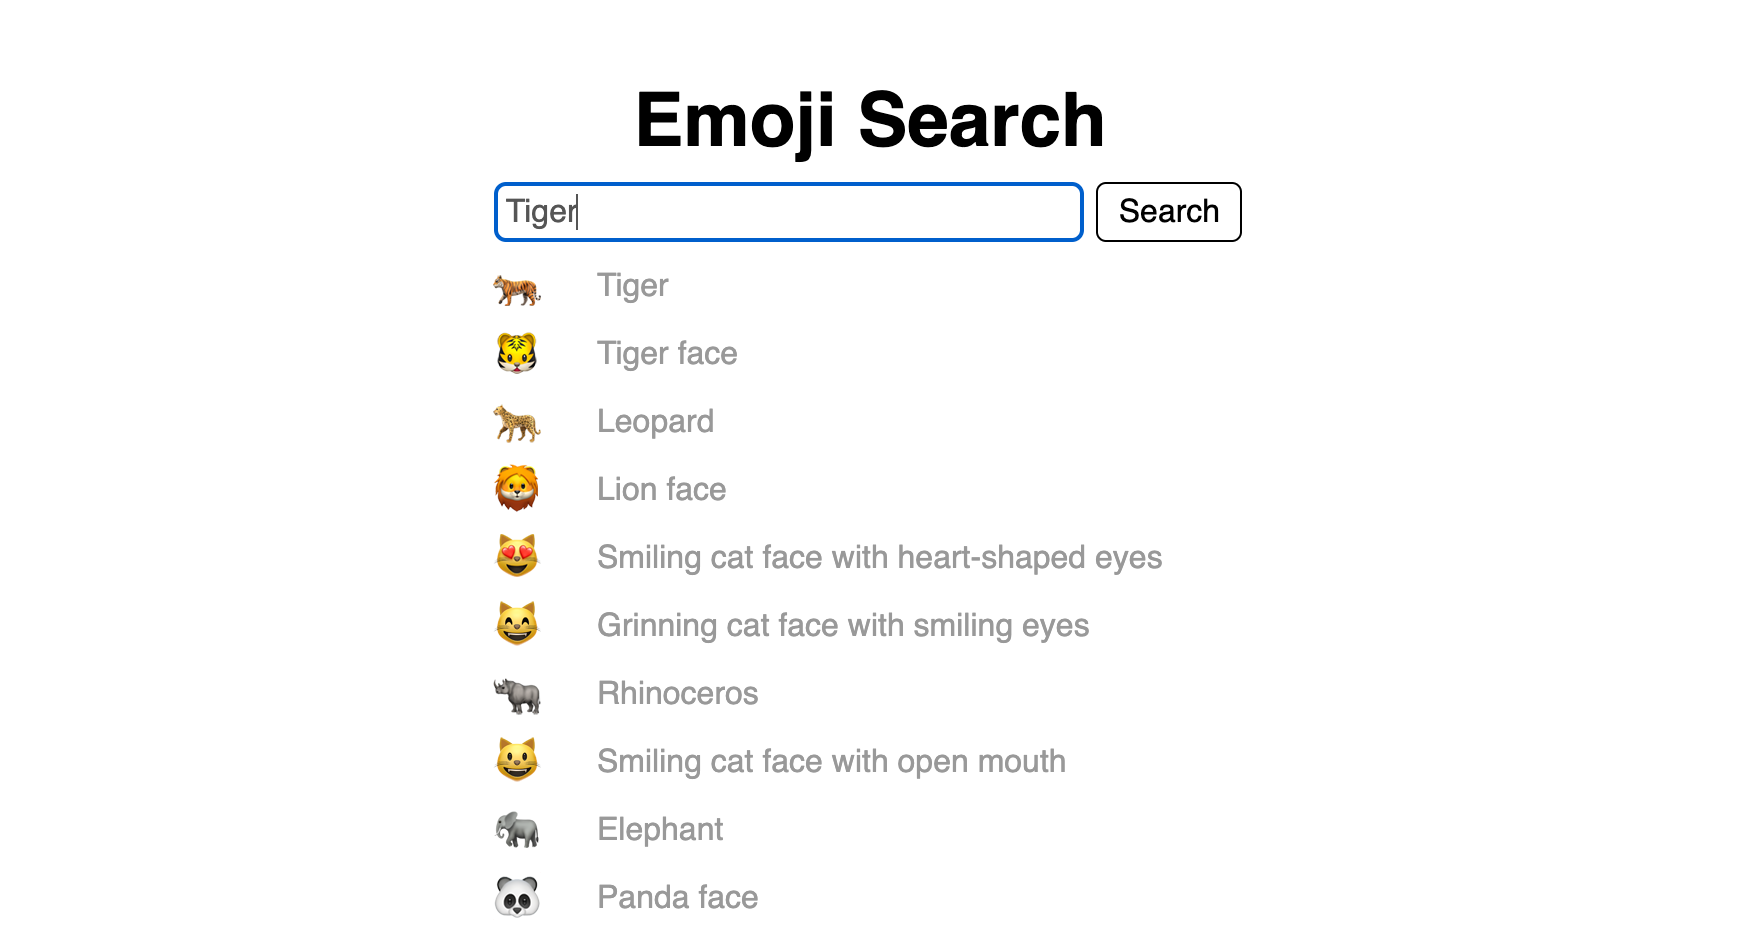Image resolution: width=1760 pixels, height=940 pixels.
Task: Click 'Smiling cat face with heart-shaped eyes' text
Action: pyautogui.click(x=880, y=557)
